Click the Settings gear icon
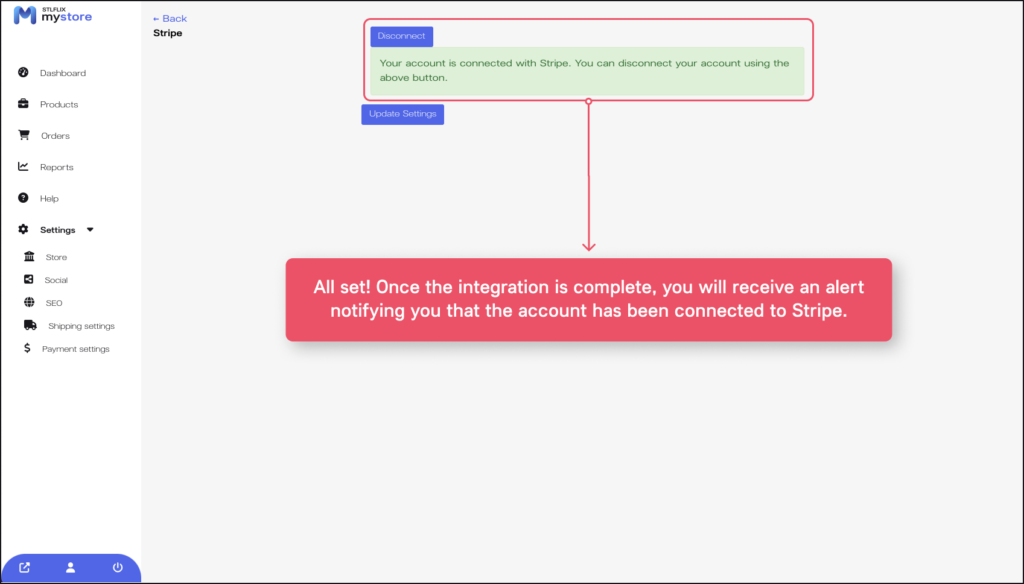Screen dimensions: 1024x584 (x=23, y=230)
